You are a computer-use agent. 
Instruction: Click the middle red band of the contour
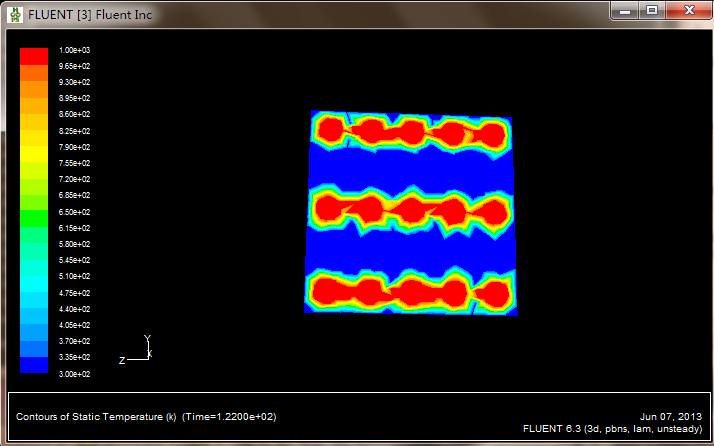(x=410, y=210)
